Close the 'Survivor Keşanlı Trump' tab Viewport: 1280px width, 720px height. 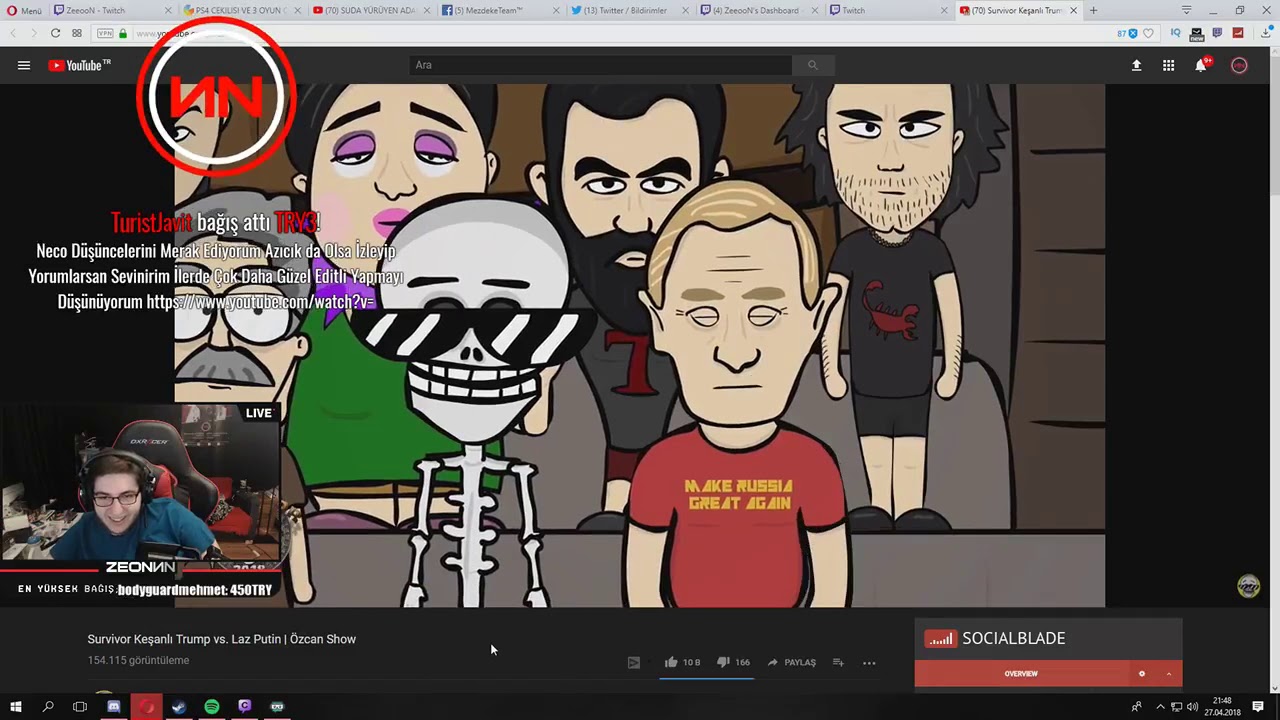pyautogui.click(x=1074, y=11)
